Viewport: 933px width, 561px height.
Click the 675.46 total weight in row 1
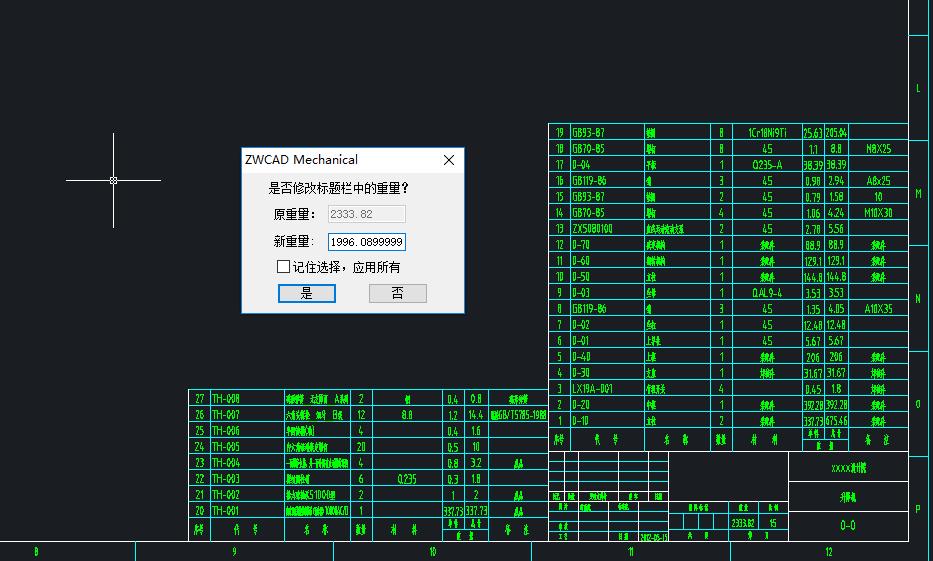coord(836,421)
